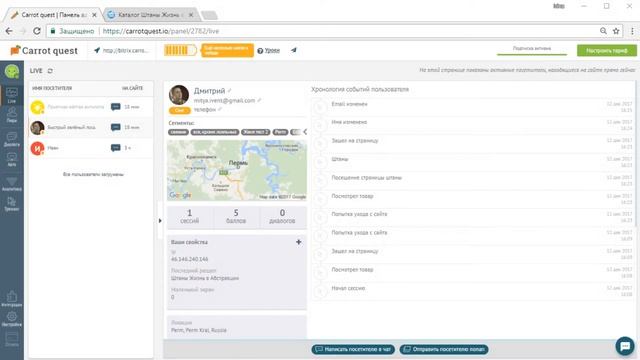
Task: Select the Быстрый visitor row
Action: 91,127
